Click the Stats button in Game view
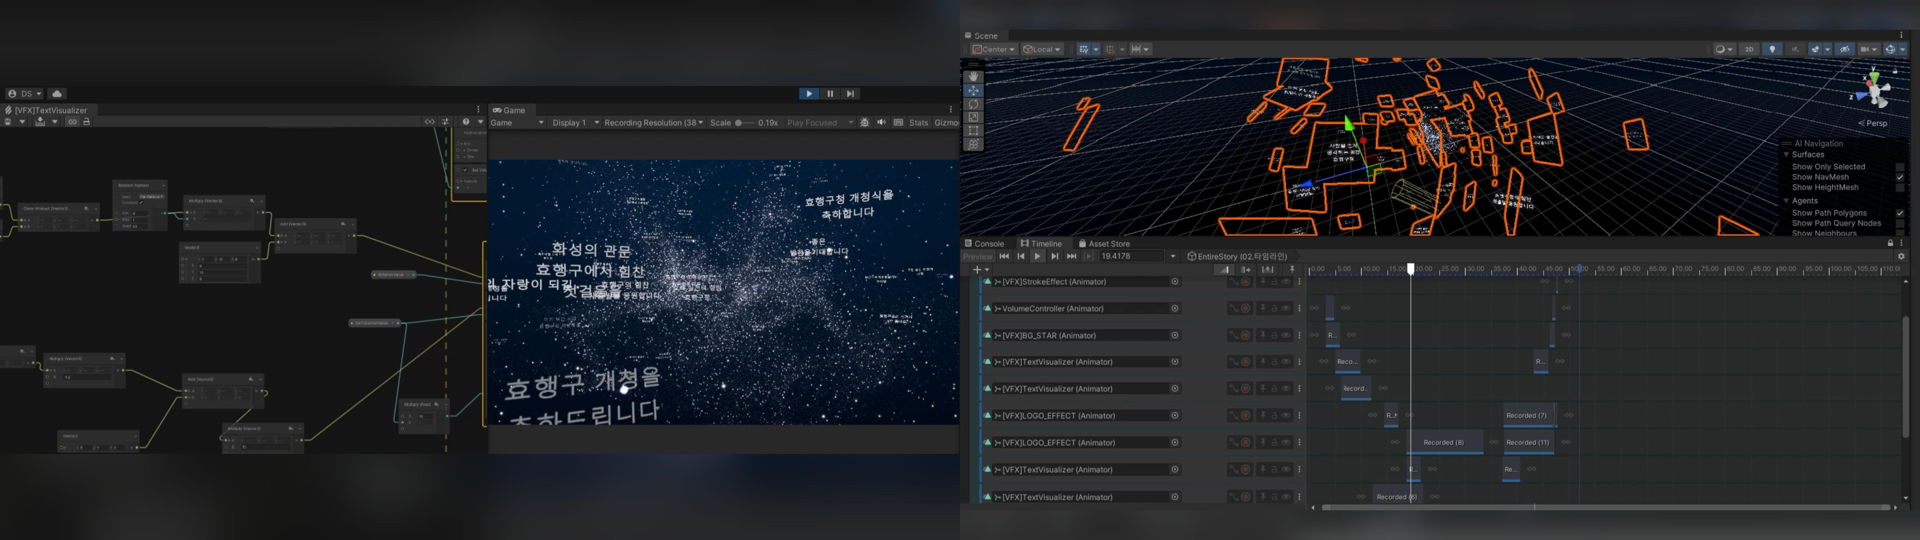 918,123
